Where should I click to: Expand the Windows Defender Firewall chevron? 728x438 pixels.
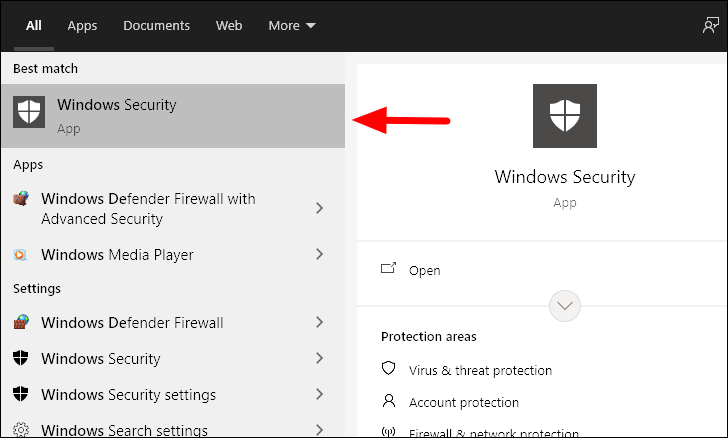pos(319,322)
